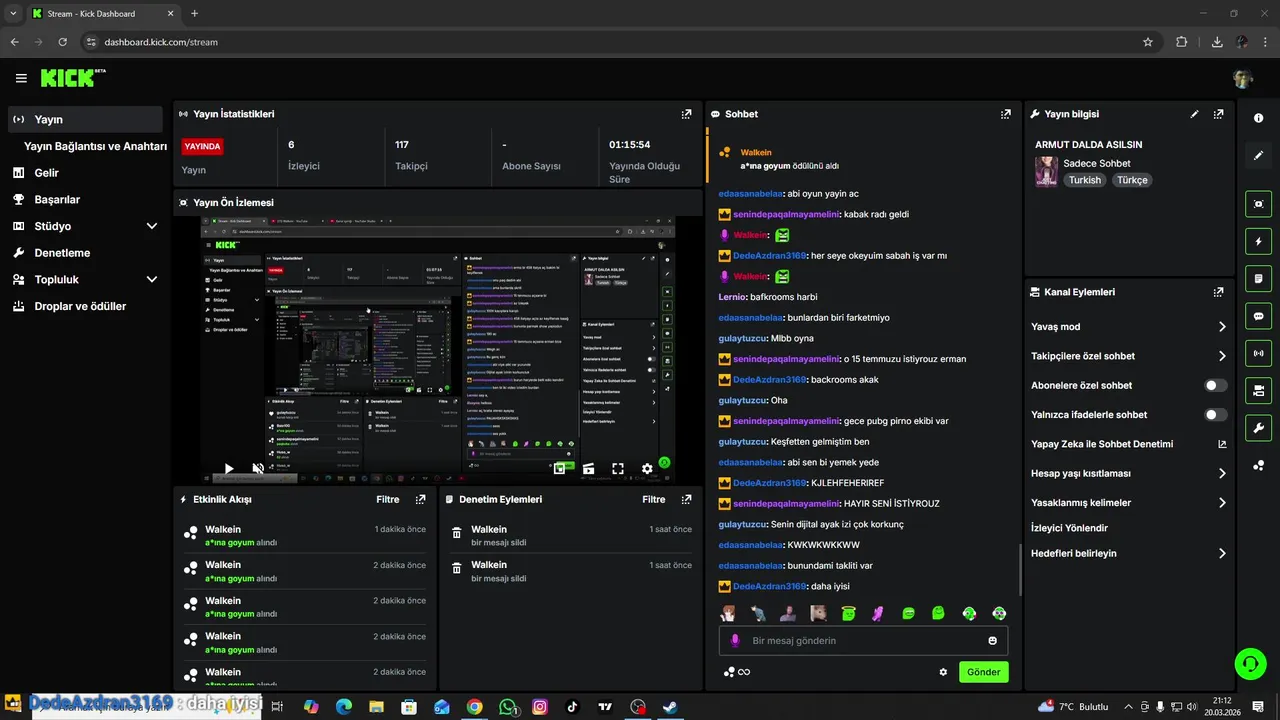Image resolution: width=1280 pixels, height=720 pixels.
Task: Click the Sadece Sohbet category thumbnail
Action: pyautogui.click(x=1046, y=171)
